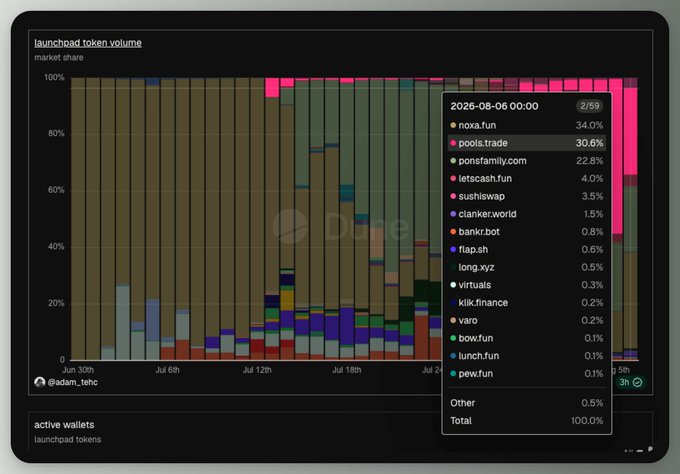The width and height of the screenshot is (680, 474).
Task: Click the Jul 18th axis label
Action: (347, 370)
